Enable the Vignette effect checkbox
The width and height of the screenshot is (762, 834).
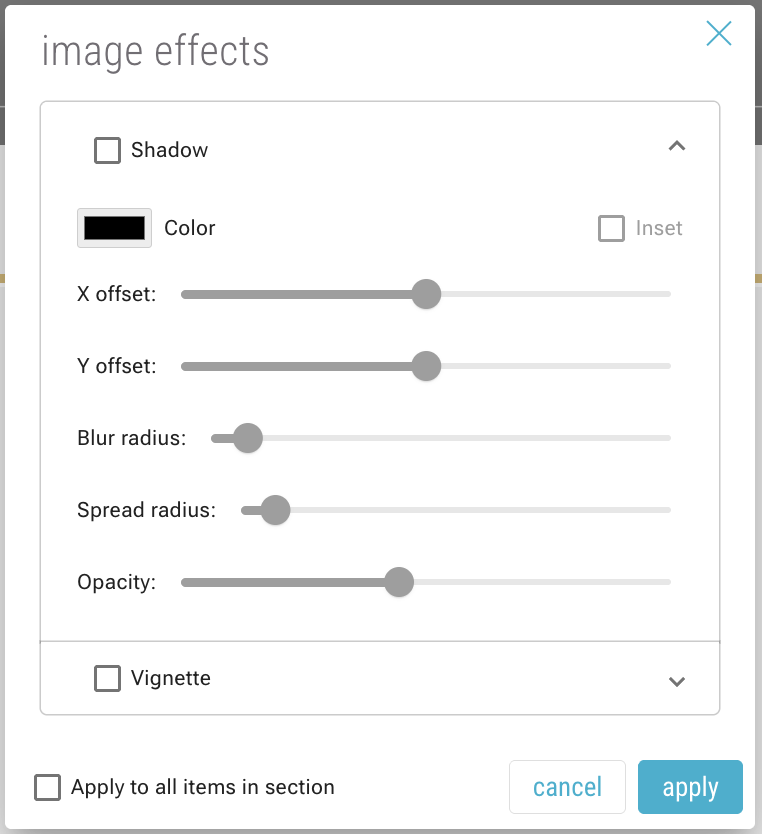coord(107,678)
